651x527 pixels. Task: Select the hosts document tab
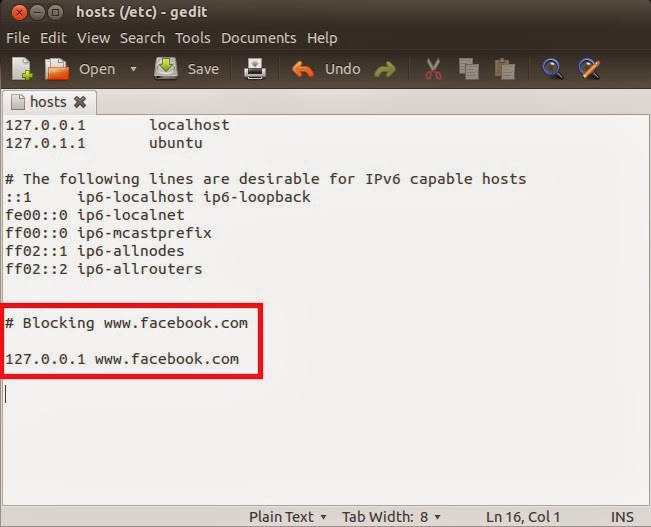(x=49, y=102)
